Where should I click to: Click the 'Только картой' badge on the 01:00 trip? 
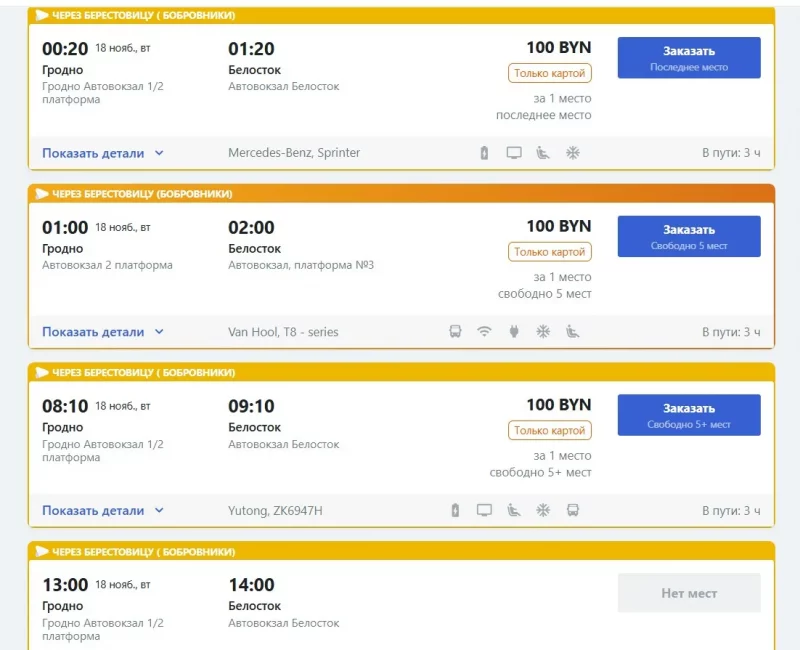[x=549, y=252]
